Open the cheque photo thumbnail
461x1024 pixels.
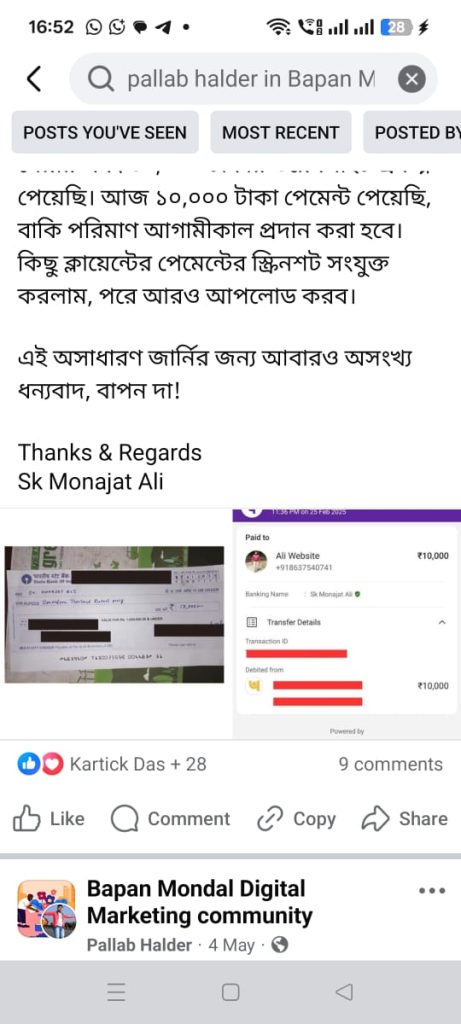(114, 615)
